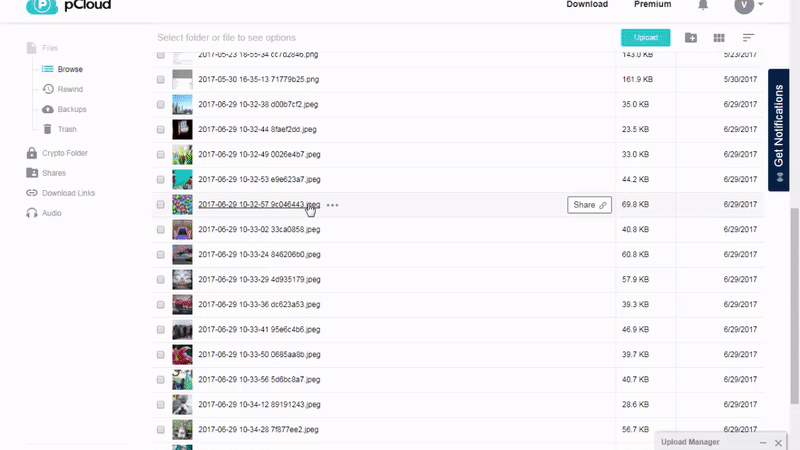Click thumbnail of 10-32-38 d00b7cf2.jpeg
This screenshot has height=450, width=800.
click(182, 105)
